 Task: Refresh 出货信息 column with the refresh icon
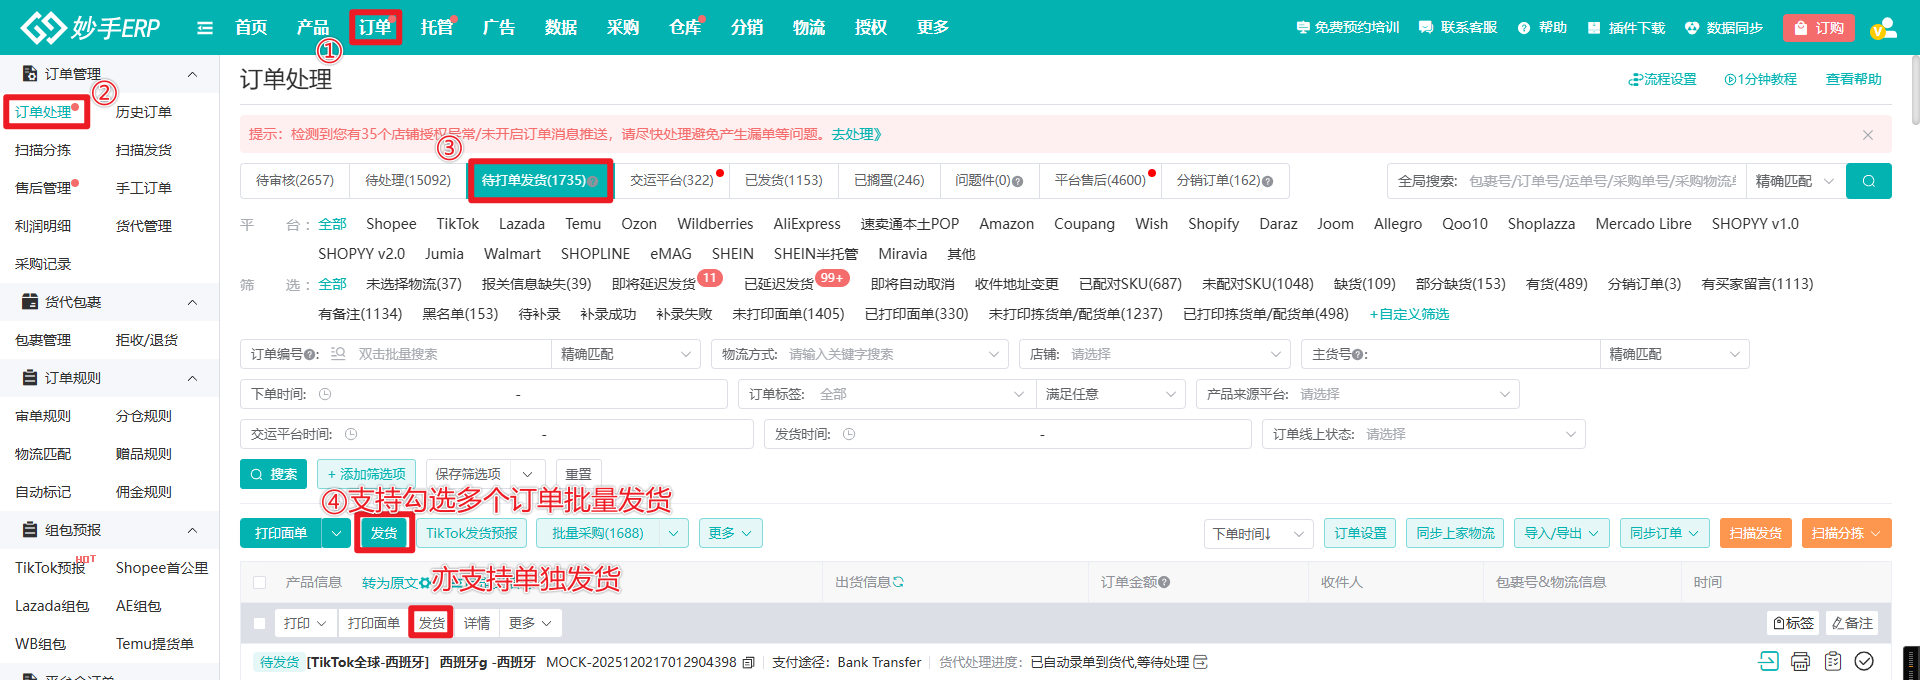[x=898, y=582]
